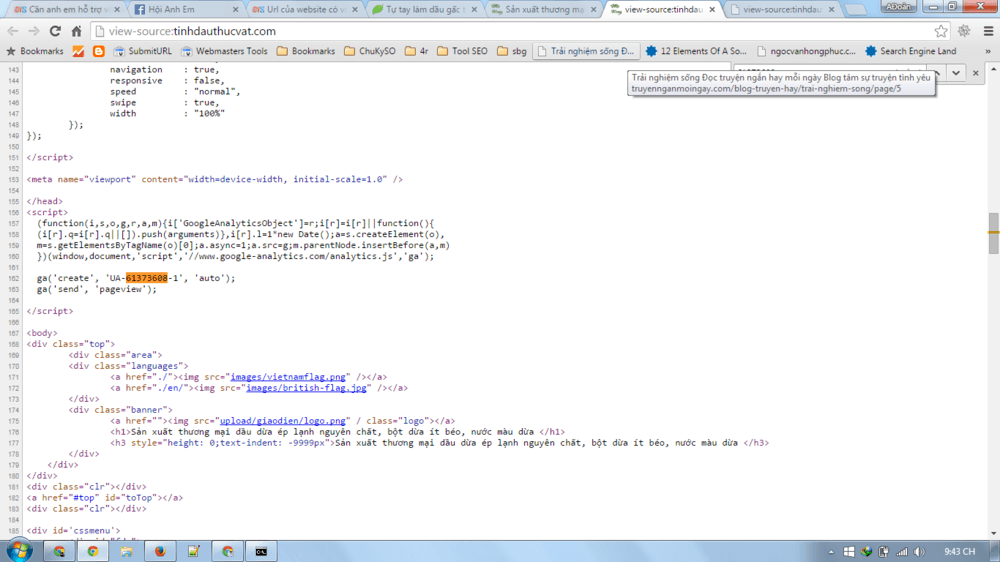
Task: Open the images/british-flag.jpg source link
Action: pos(306,388)
